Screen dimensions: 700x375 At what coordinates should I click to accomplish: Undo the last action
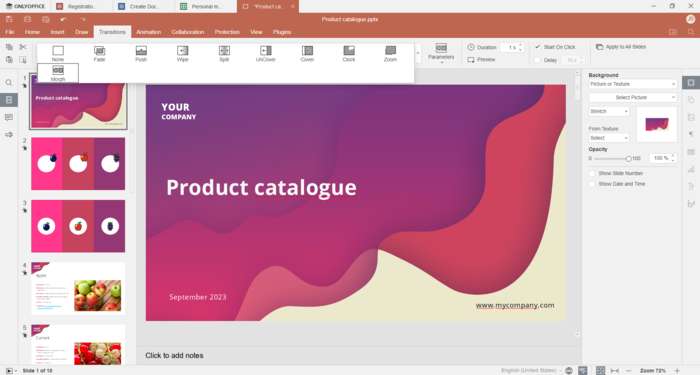pos(64,19)
